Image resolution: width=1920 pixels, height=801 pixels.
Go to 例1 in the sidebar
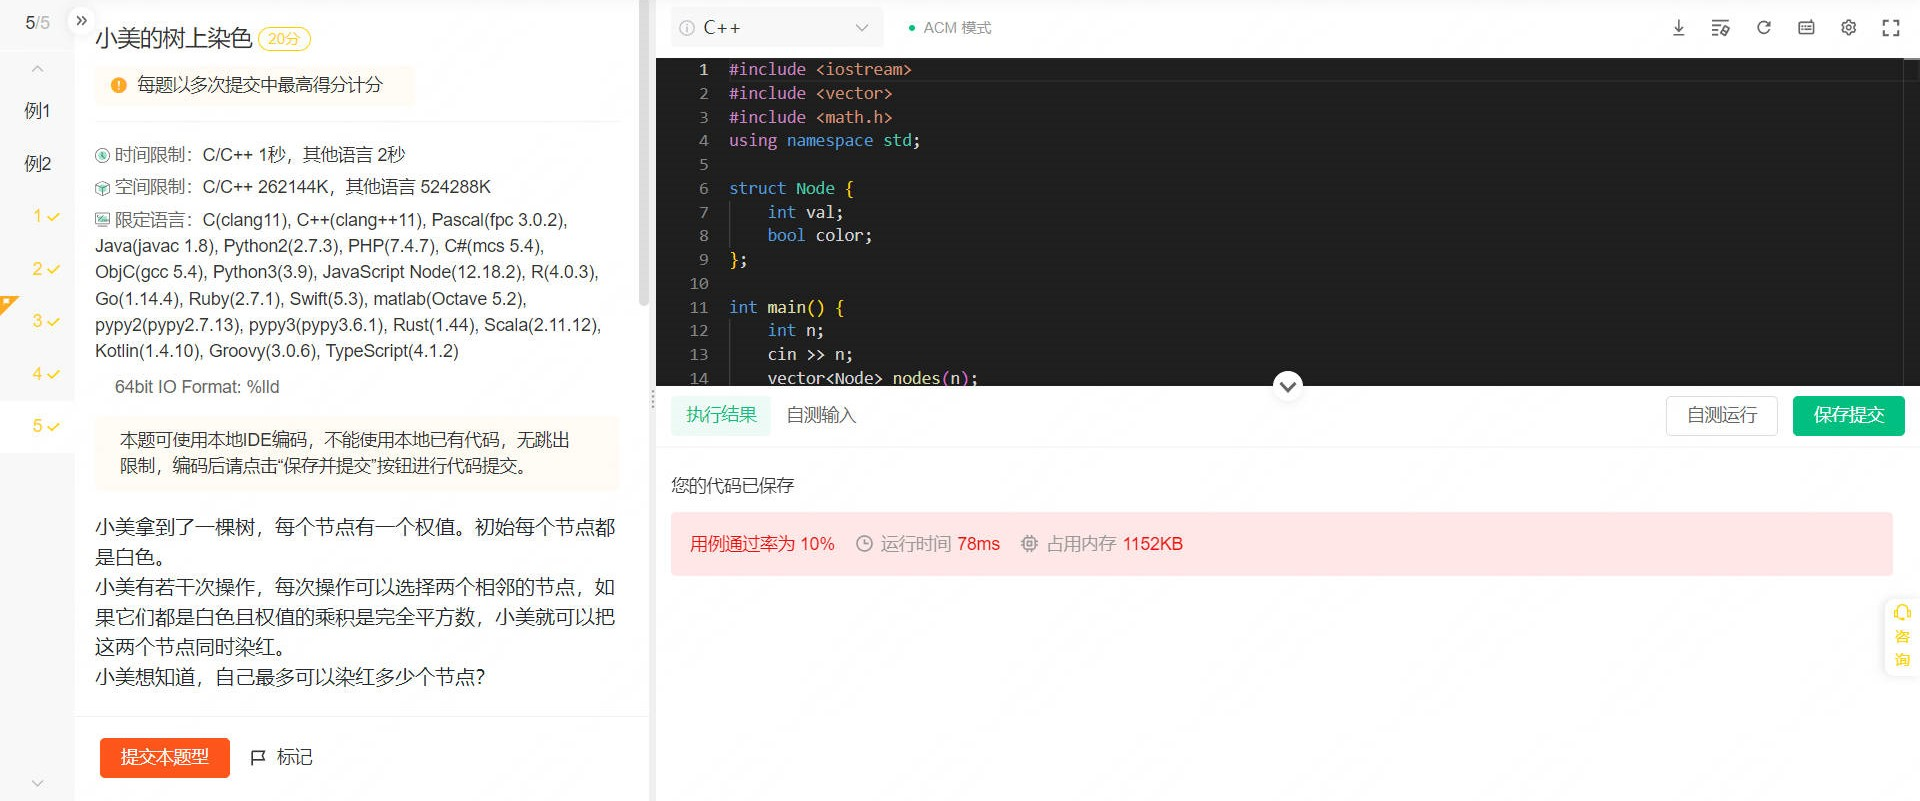tap(37, 111)
